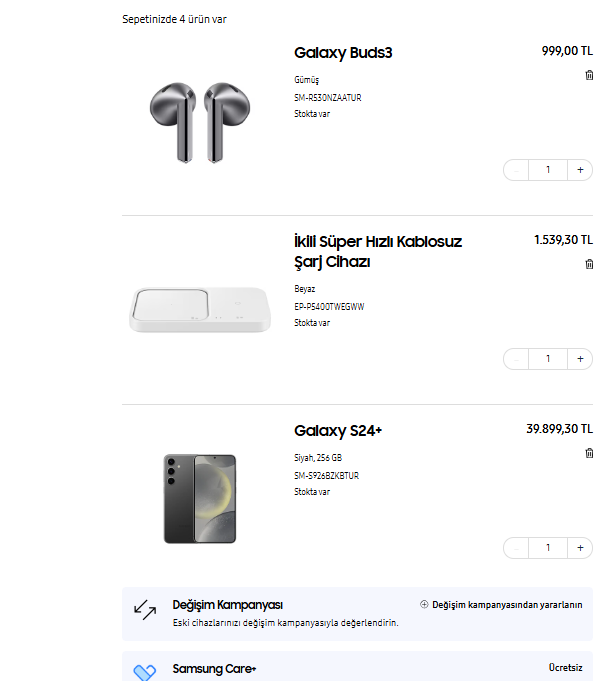The height and width of the screenshot is (681, 604).
Task: Reduce wireless charger quantity with minus
Action: 516,359
